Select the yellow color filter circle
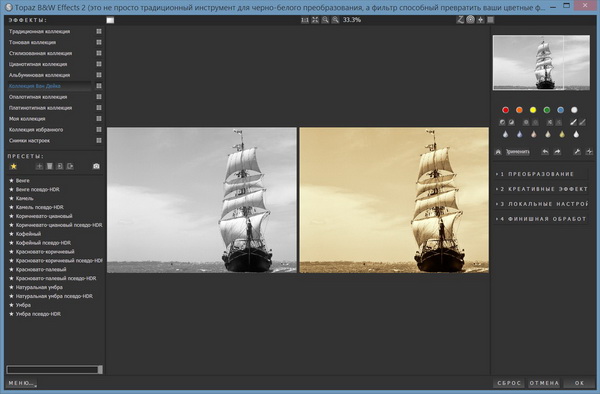This screenshot has width=600, height=394. [x=533, y=110]
